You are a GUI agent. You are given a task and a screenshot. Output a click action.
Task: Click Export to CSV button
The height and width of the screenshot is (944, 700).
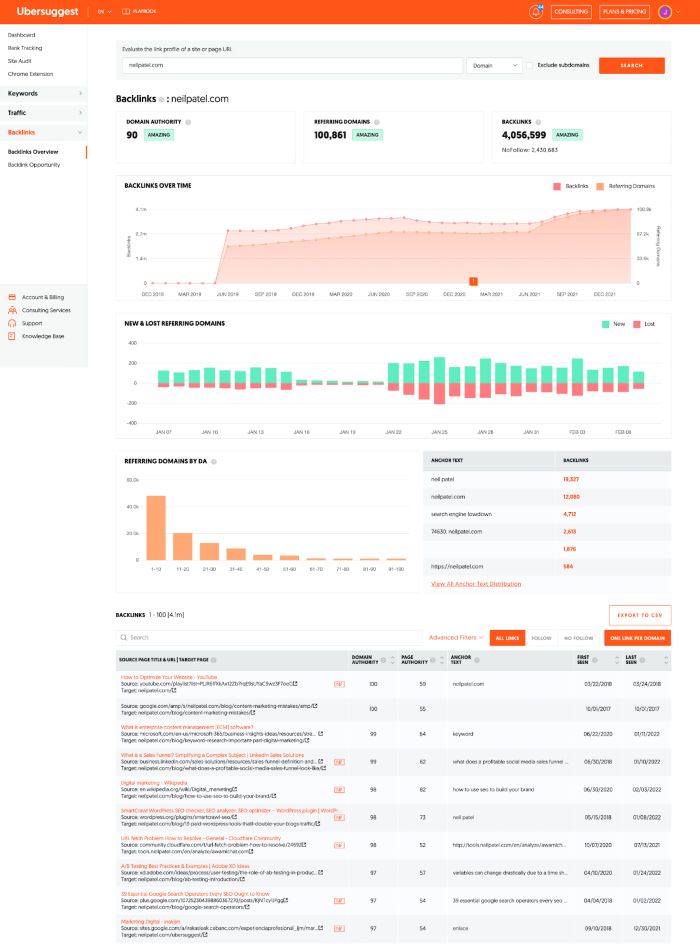click(x=640, y=615)
